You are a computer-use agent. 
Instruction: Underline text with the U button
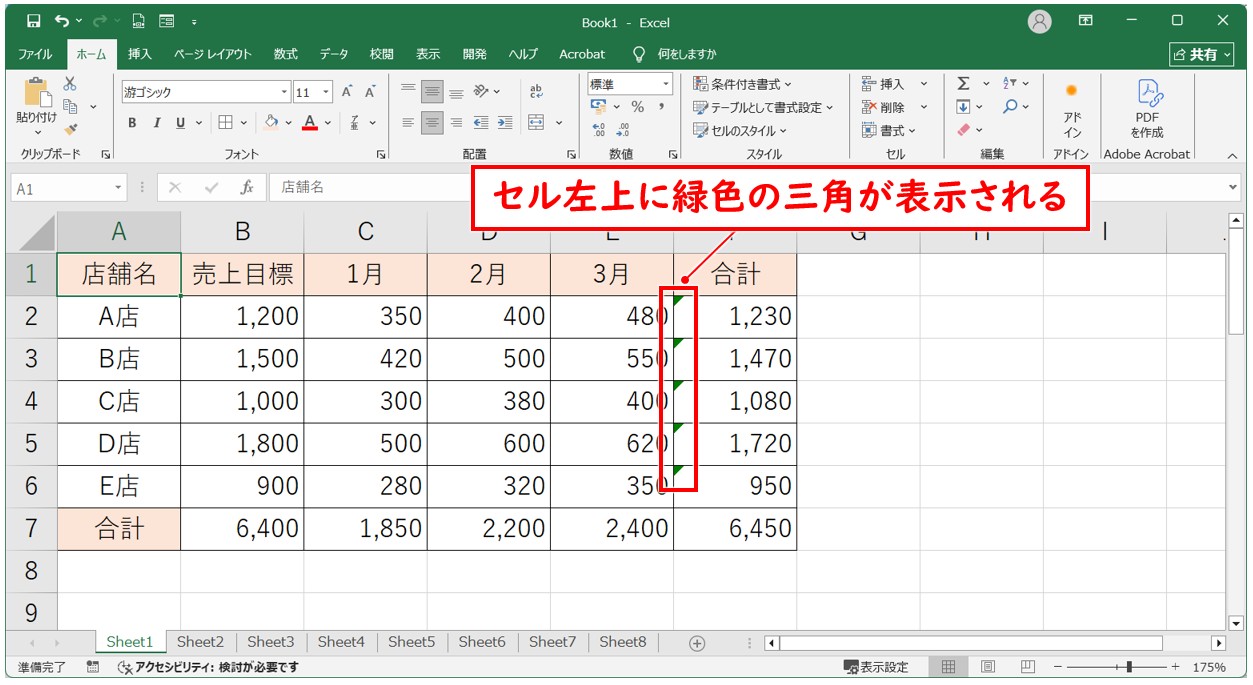click(181, 123)
